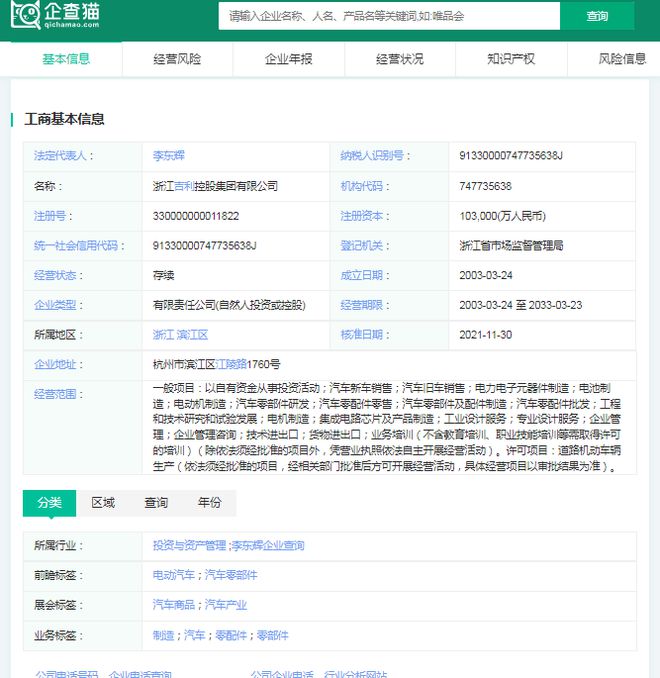Click the green 查询 search button
The height and width of the screenshot is (678, 660).
(x=597, y=16)
